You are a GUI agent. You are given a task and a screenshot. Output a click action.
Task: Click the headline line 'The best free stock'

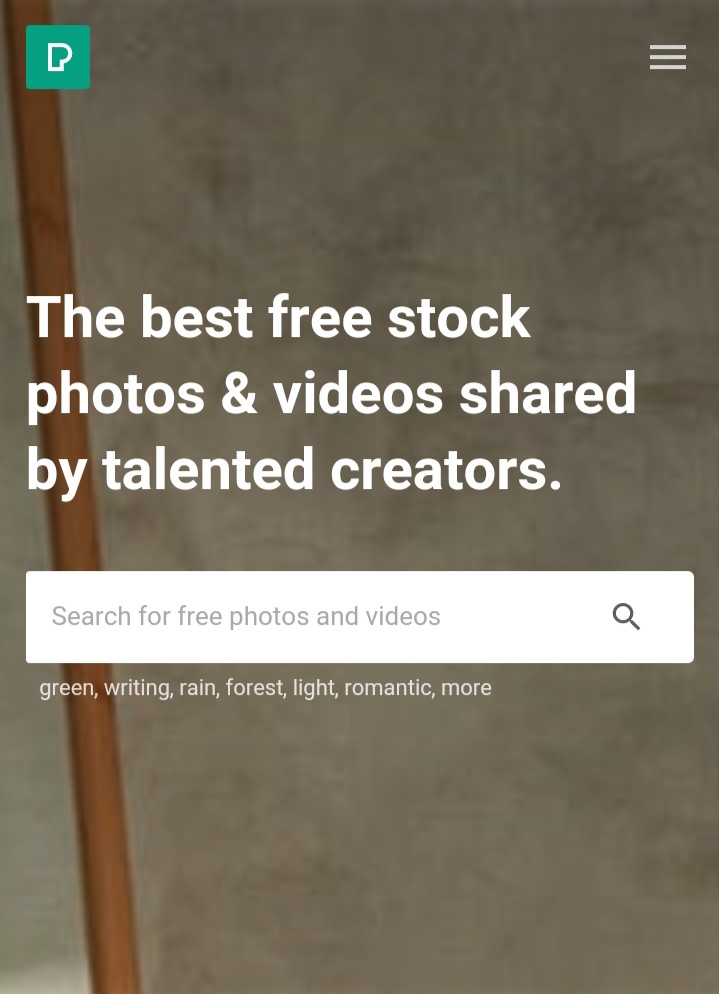[278, 317]
